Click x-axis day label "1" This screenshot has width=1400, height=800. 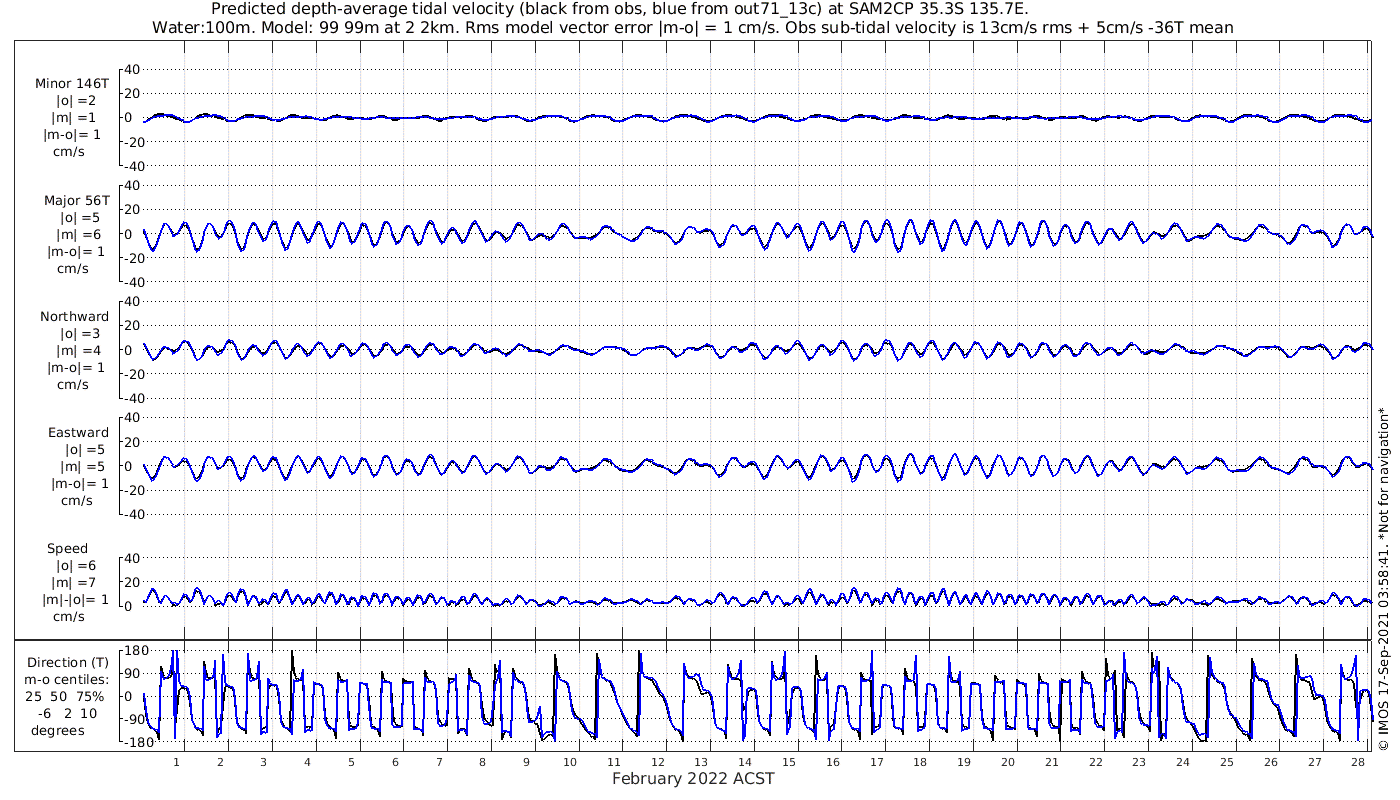click(x=176, y=762)
